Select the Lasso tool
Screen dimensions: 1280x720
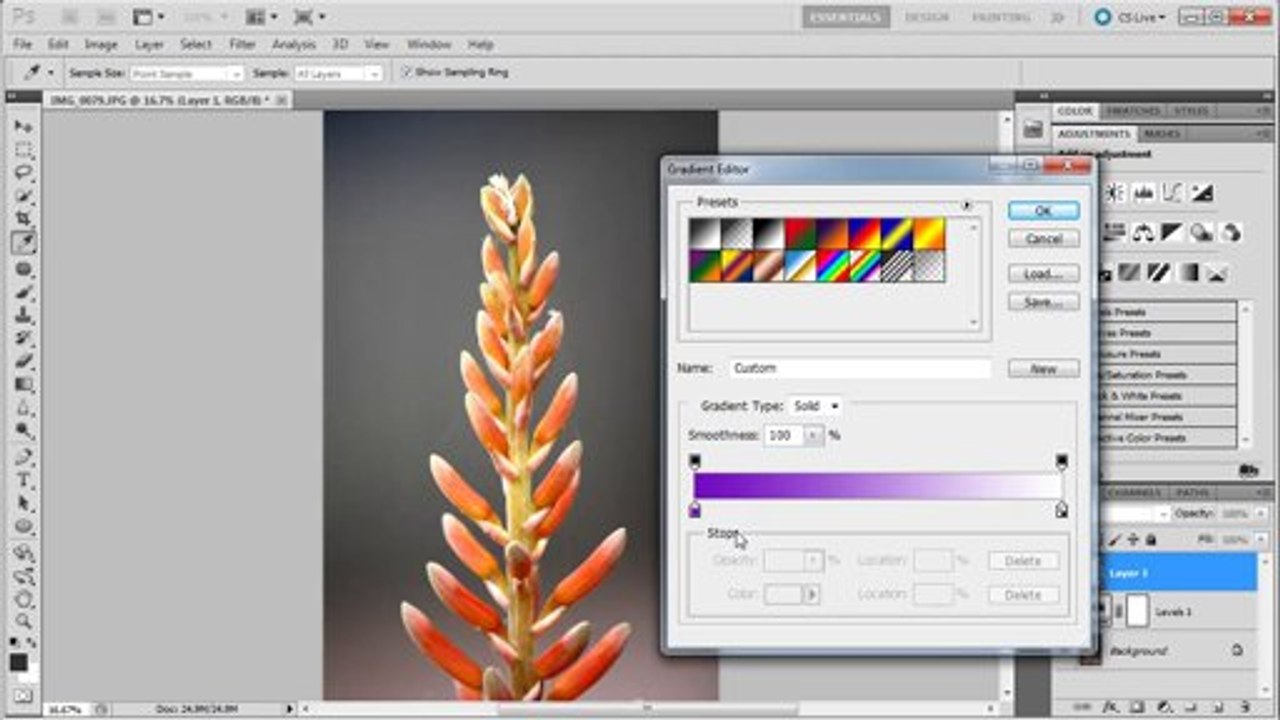pos(23,173)
